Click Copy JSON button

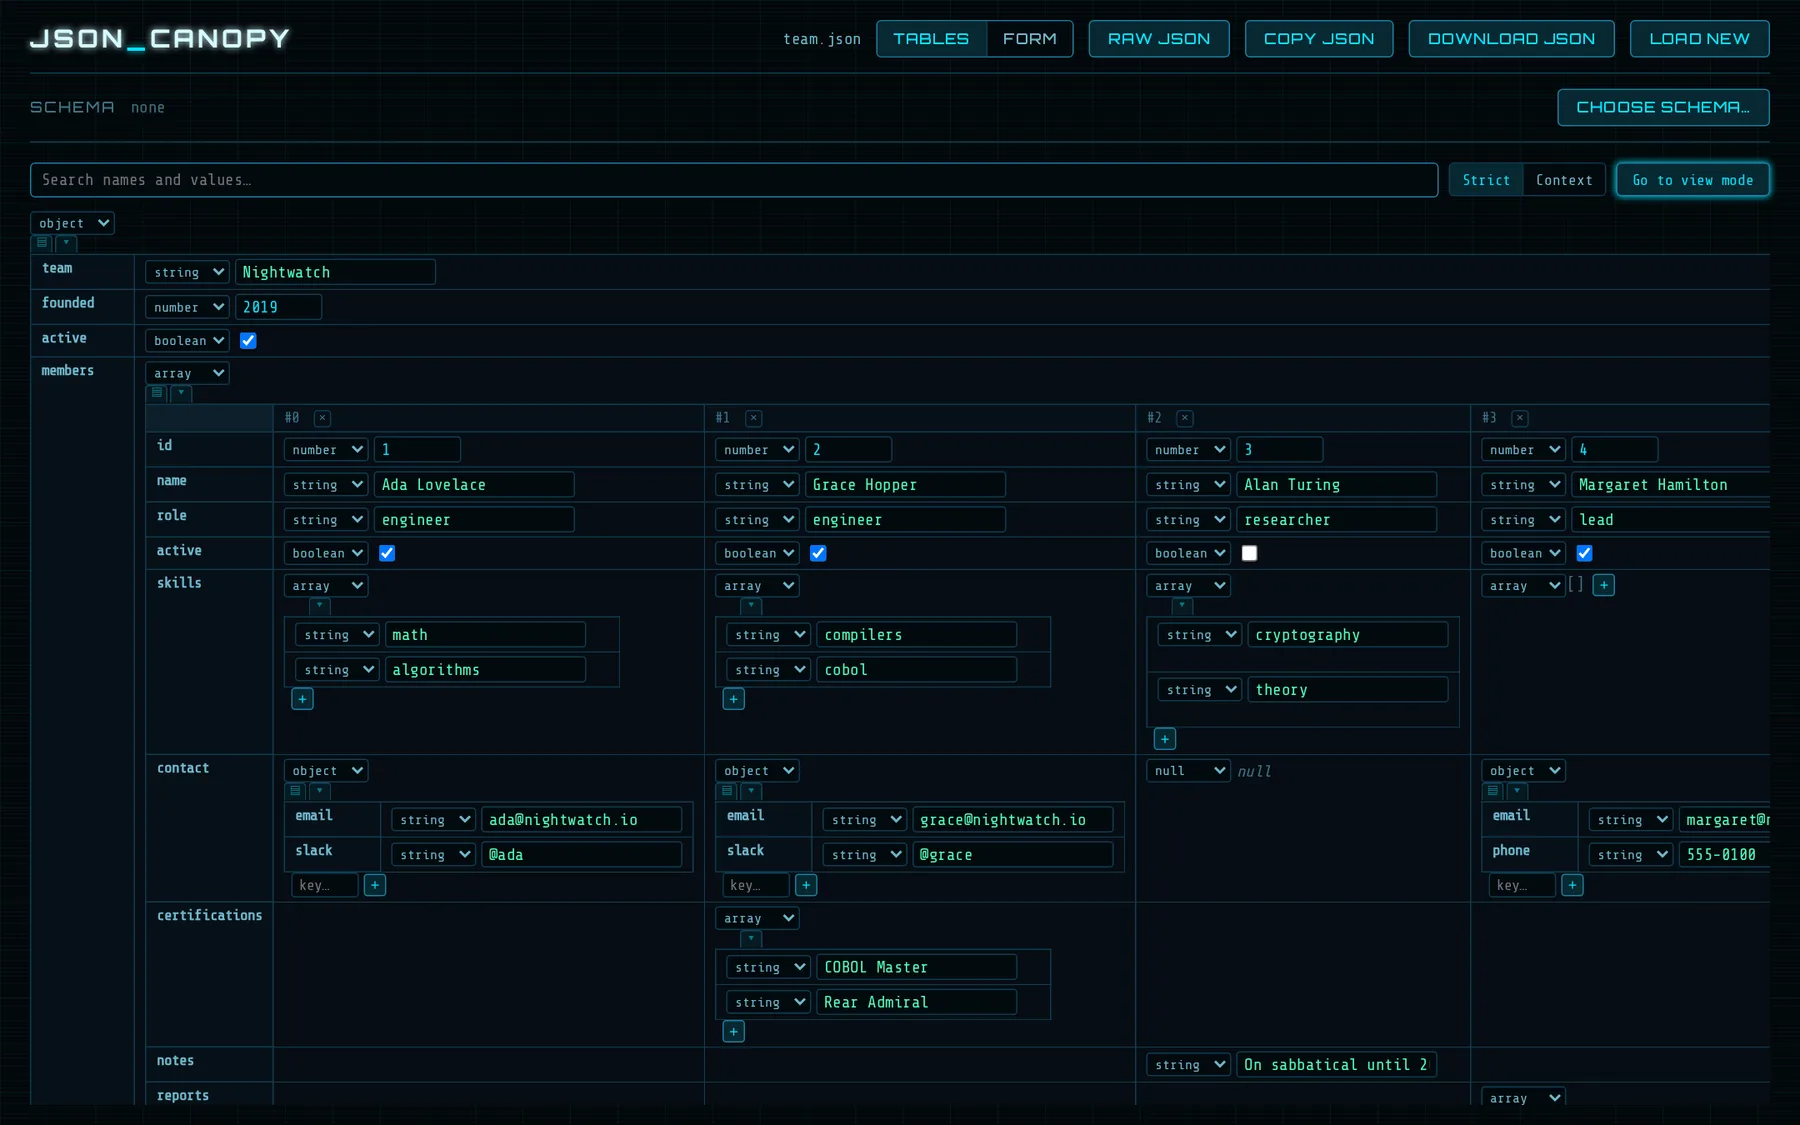coord(1319,39)
